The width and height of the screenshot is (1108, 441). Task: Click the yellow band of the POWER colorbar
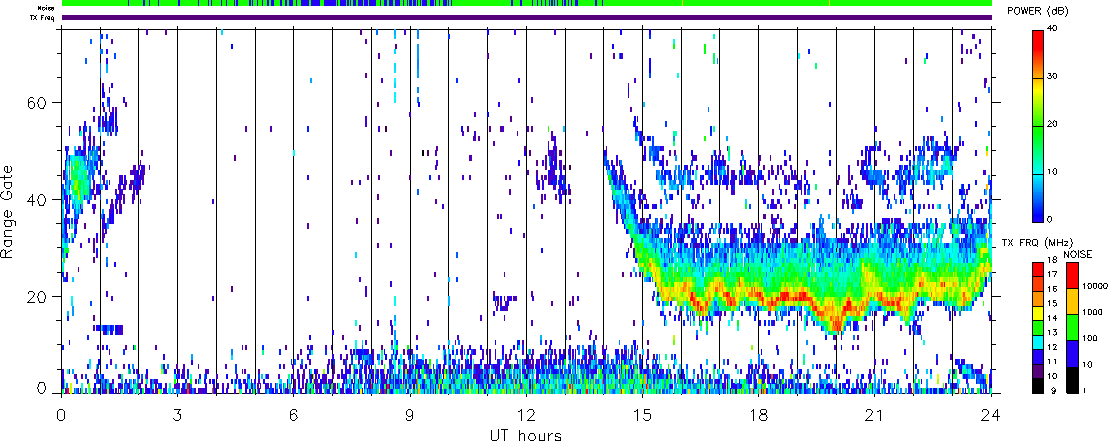click(x=1039, y=88)
